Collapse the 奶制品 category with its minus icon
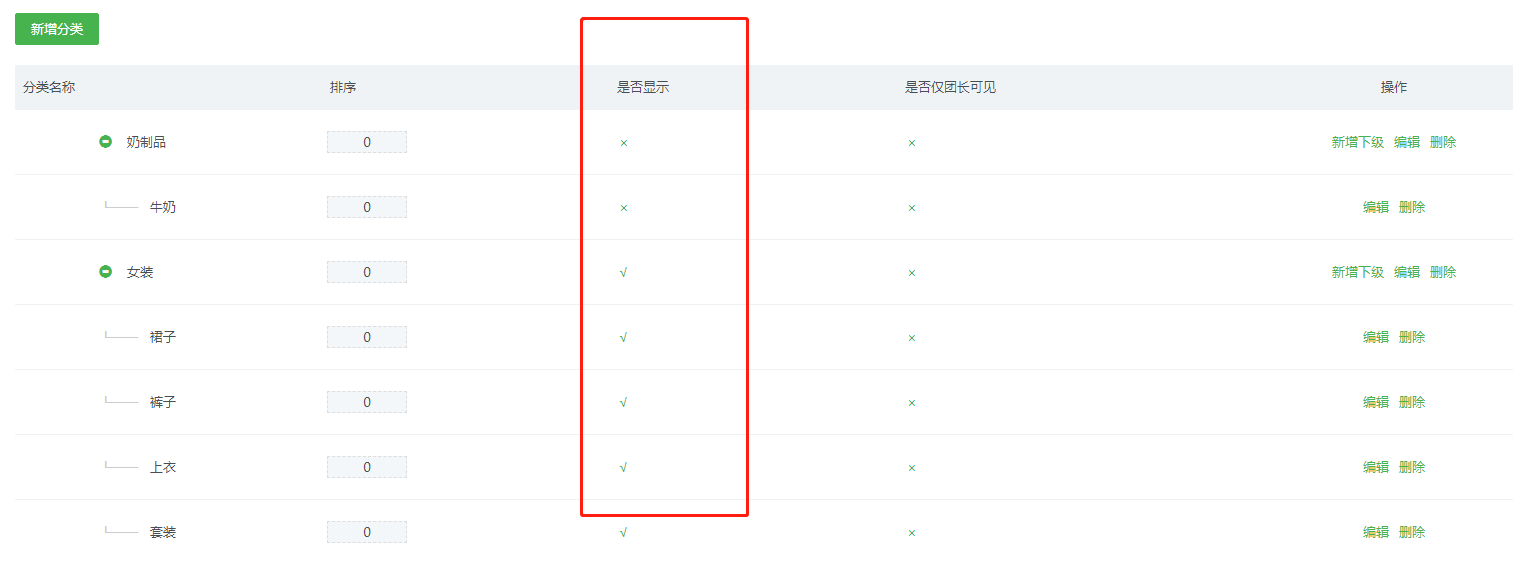This screenshot has width=1513, height=563. [x=105, y=142]
